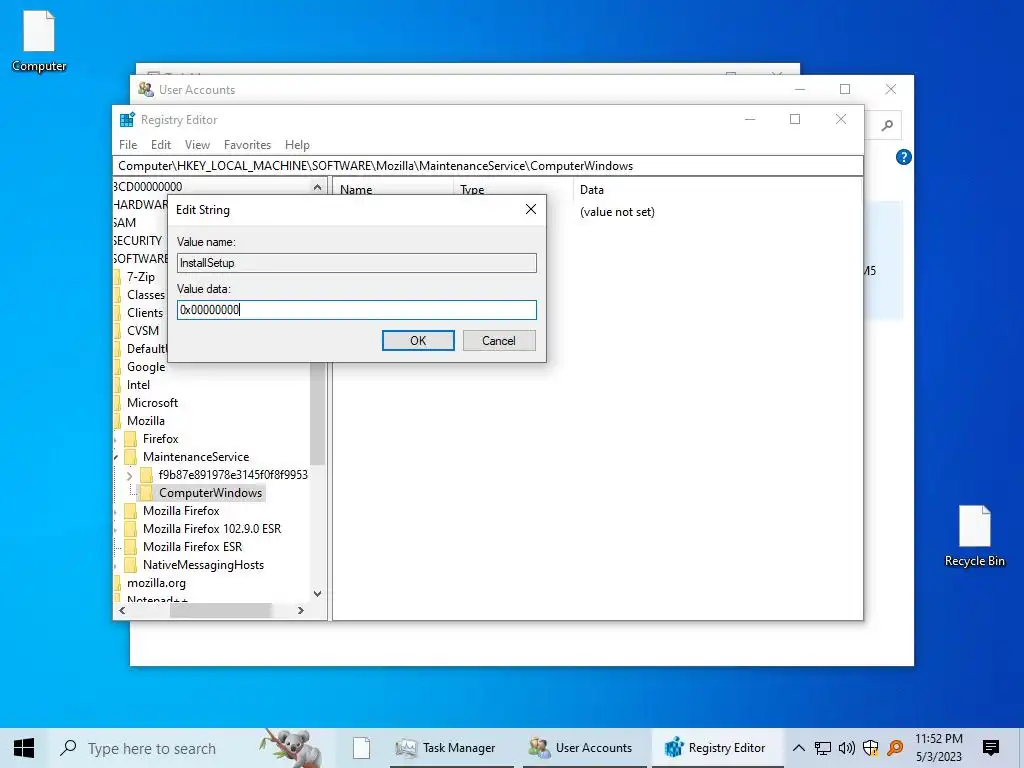Viewport: 1024px width, 768px height.
Task: Open the File menu in Registry Editor
Action: point(128,145)
